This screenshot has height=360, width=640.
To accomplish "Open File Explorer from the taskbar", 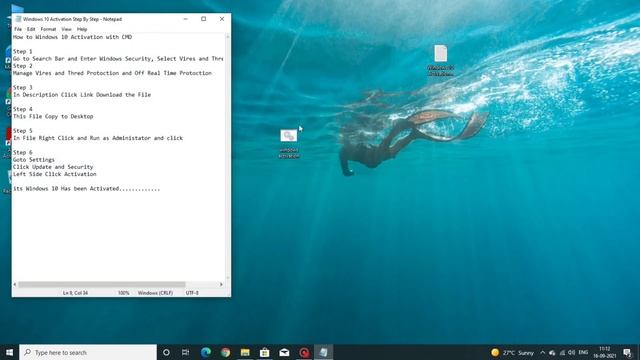I will click(x=245, y=352).
